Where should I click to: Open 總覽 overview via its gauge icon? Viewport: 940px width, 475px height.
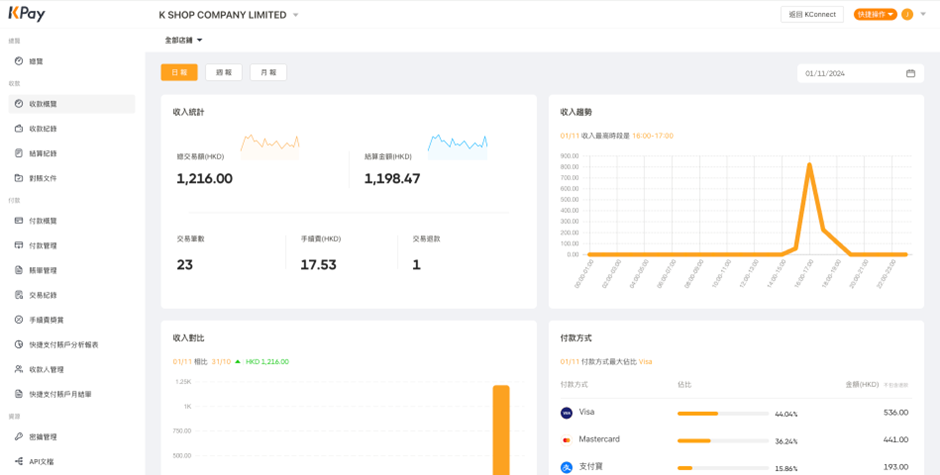pyautogui.click(x=19, y=61)
